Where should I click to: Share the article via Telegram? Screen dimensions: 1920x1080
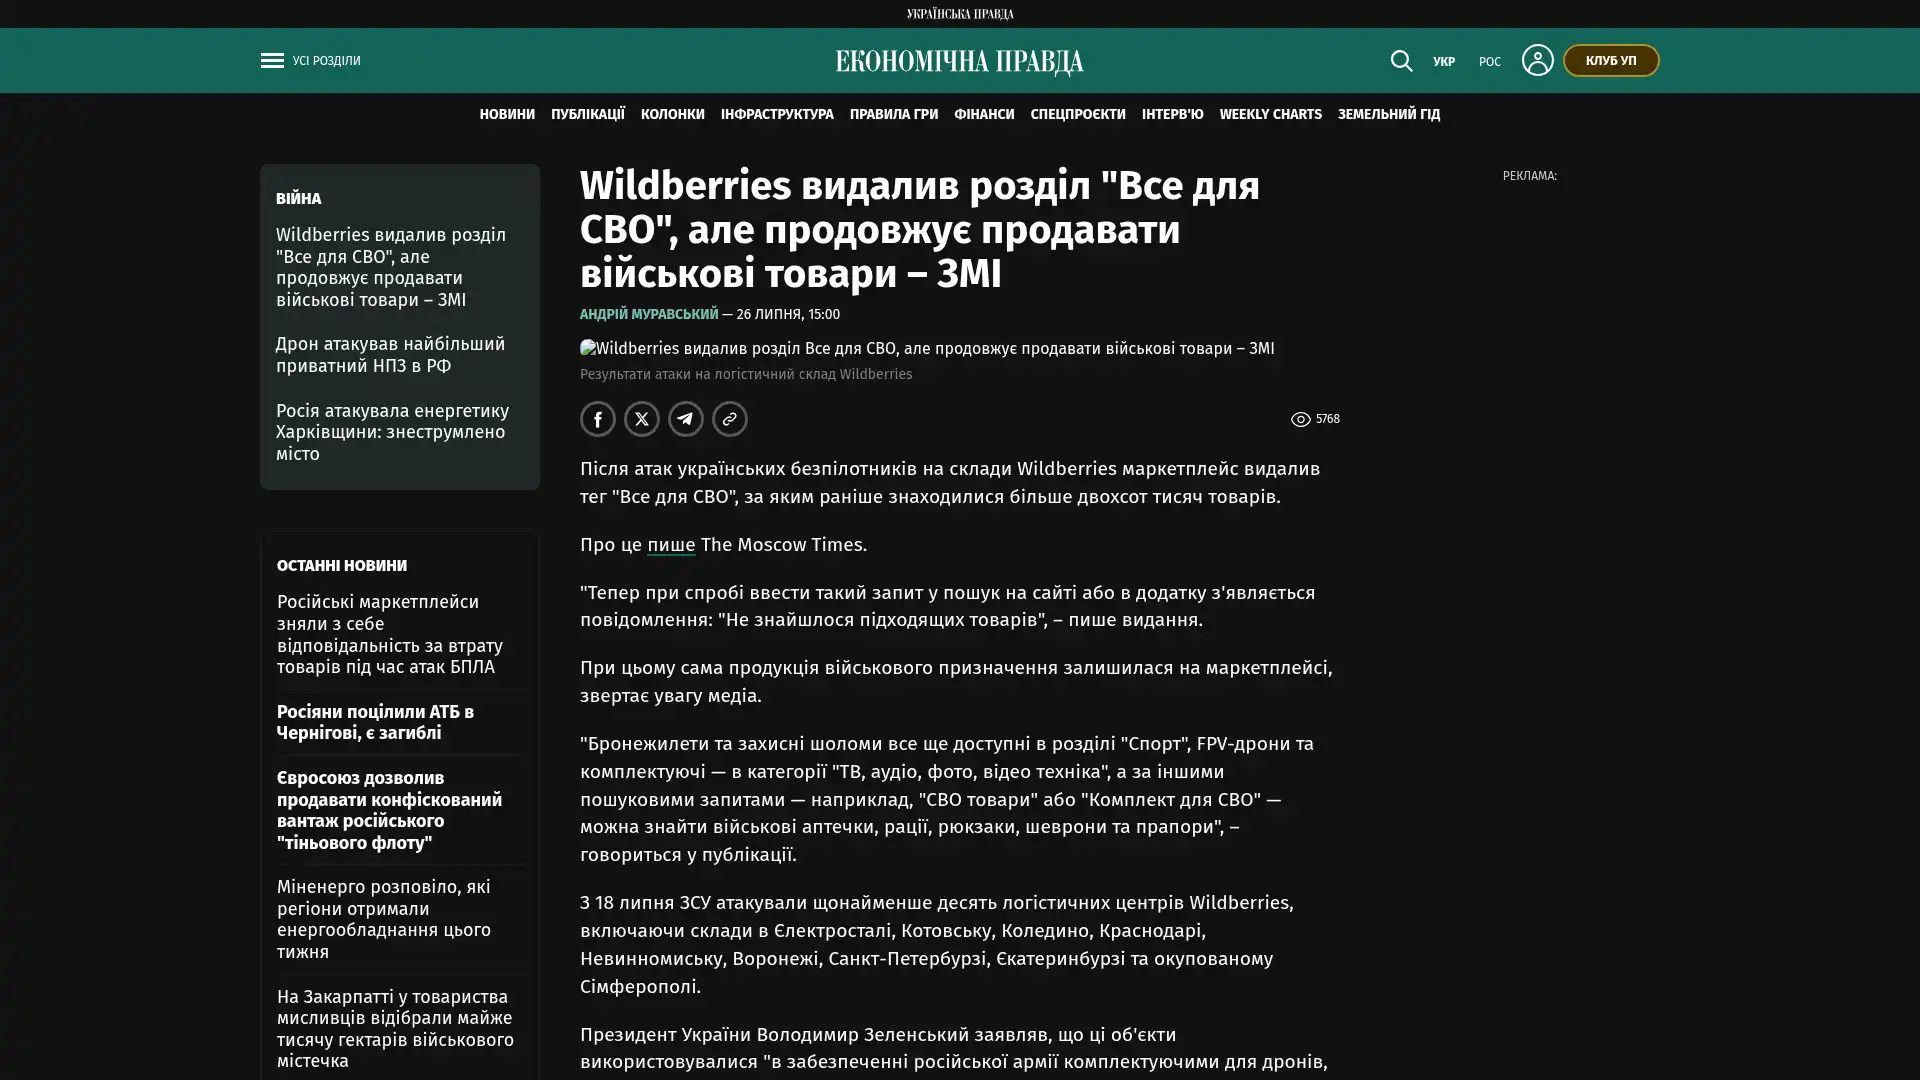coord(686,419)
